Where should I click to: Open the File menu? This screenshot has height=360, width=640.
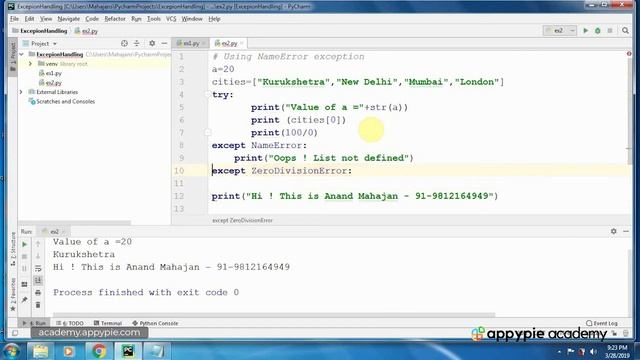coord(14,19)
